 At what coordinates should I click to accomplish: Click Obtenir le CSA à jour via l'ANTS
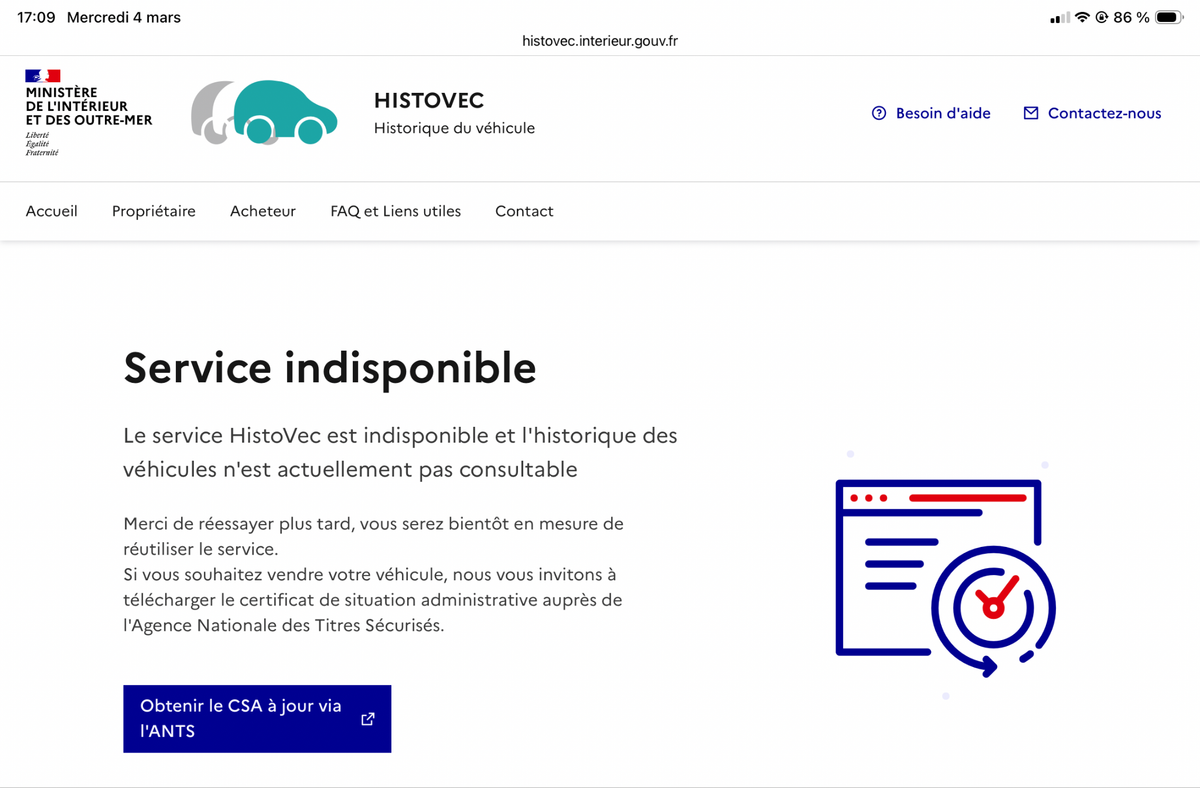[x=257, y=718]
